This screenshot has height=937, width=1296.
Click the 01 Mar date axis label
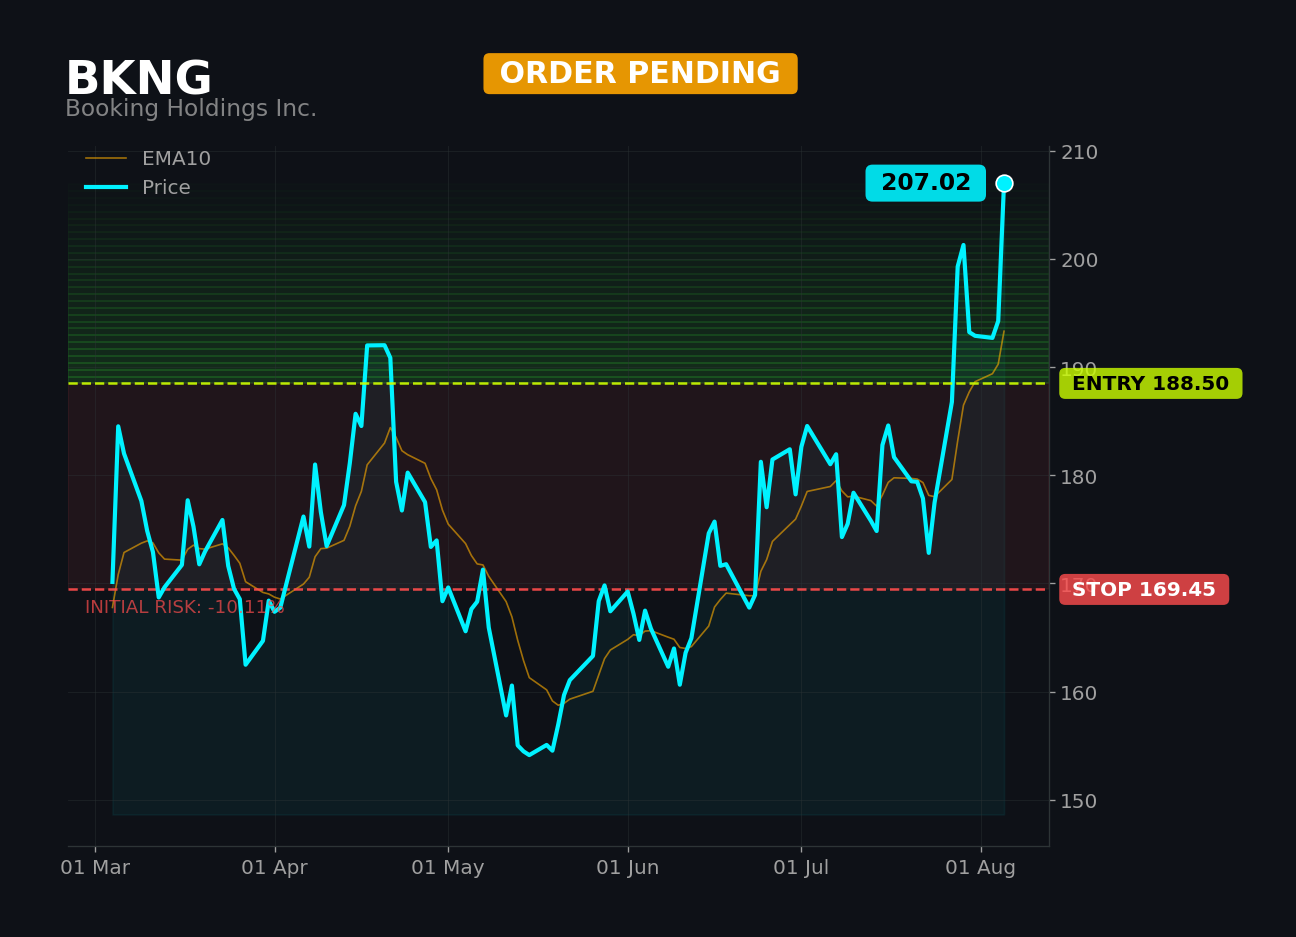(95, 868)
